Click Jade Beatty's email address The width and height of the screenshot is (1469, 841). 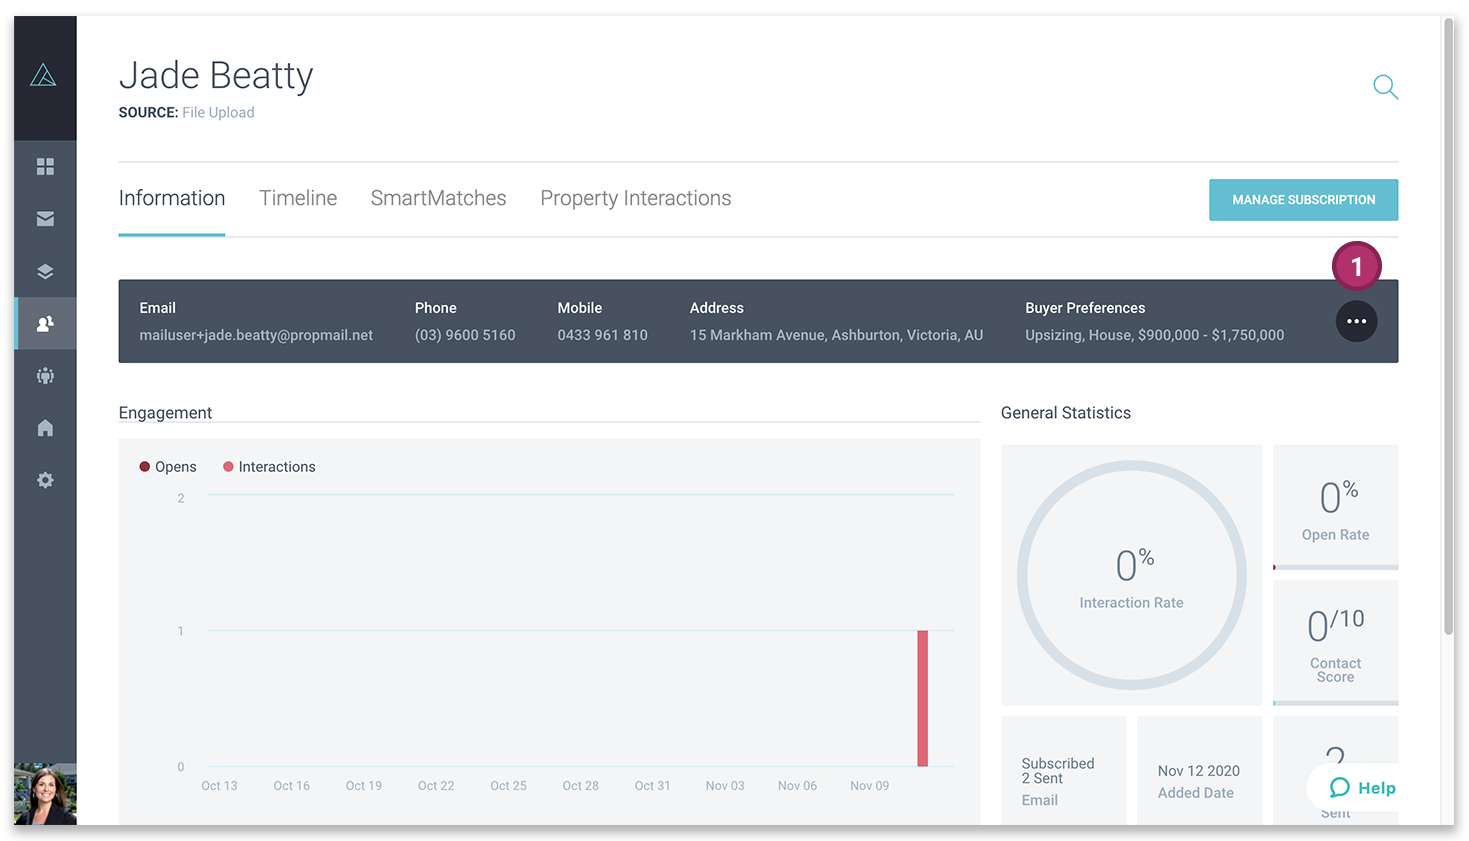click(256, 334)
